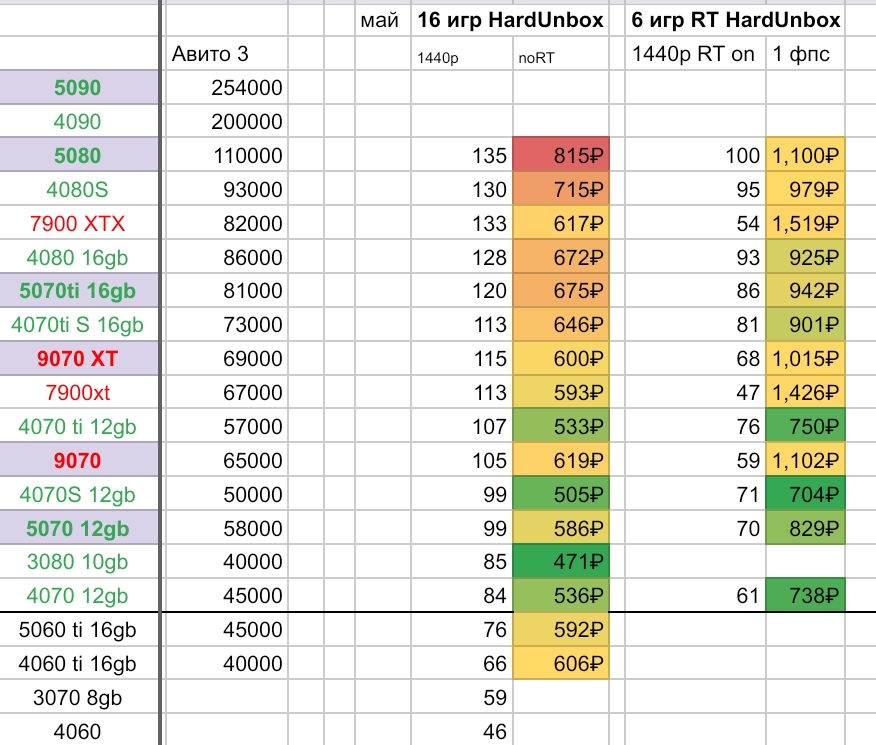The height and width of the screenshot is (745, 876).
Task: Click the 6 игр RT HardUnbox header
Action: pos(735,20)
